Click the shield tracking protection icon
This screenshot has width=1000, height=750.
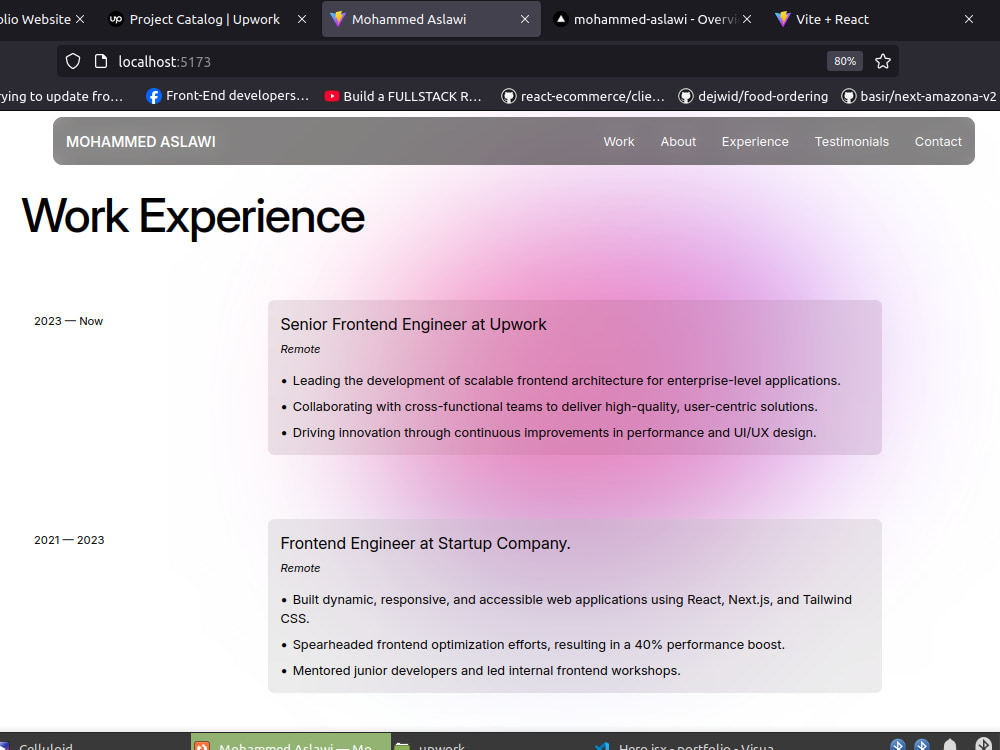pyautogui.click(x=73, y=61)
